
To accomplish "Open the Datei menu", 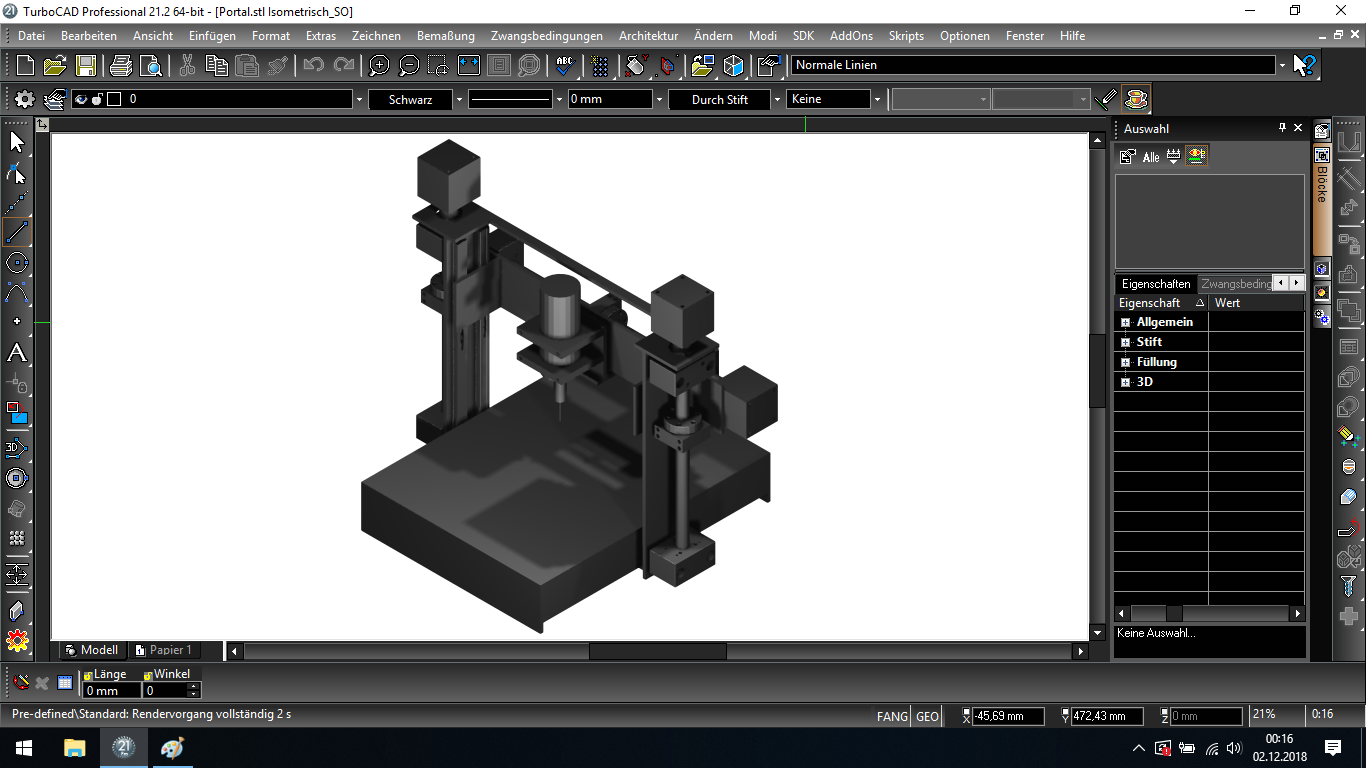I will click(x=31, y=35).
